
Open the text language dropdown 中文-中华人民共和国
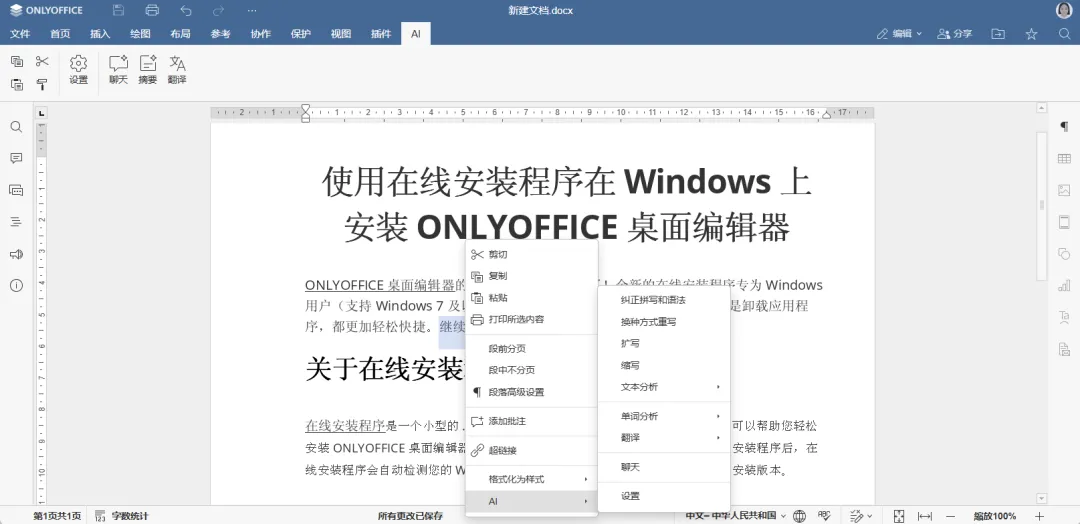tap(735, 516)
